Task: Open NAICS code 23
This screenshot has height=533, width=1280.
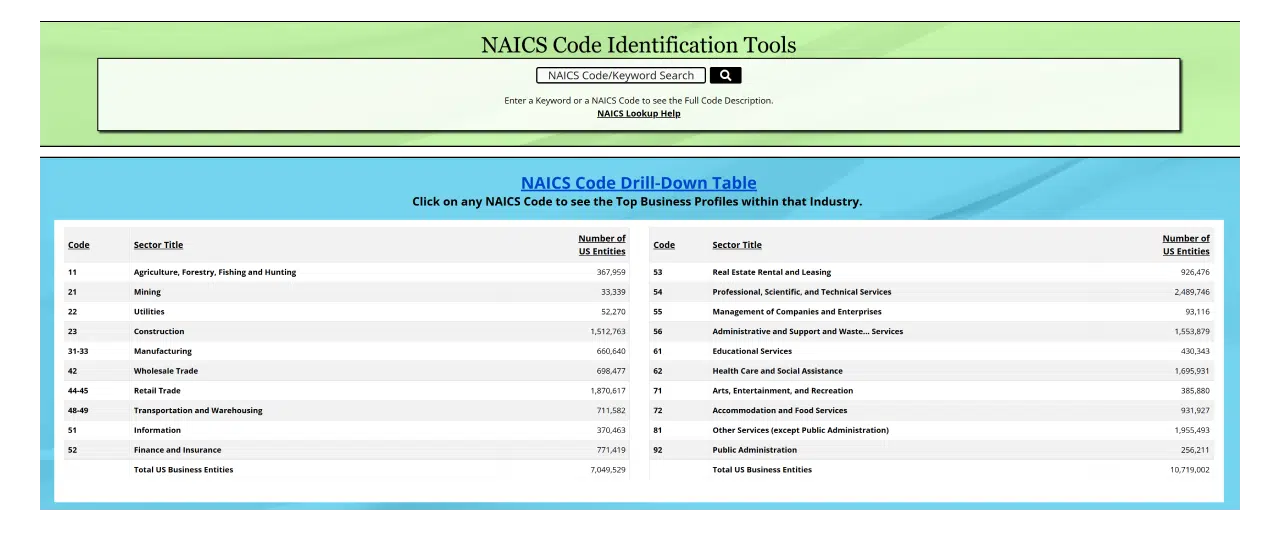Action: click(73, 331)
